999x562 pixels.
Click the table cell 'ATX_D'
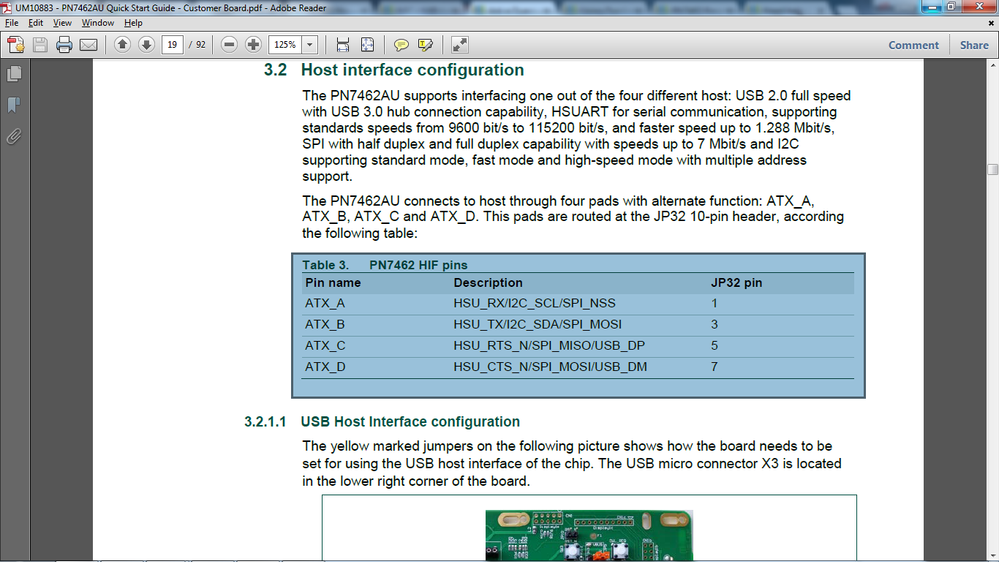[x=325, y=367]
